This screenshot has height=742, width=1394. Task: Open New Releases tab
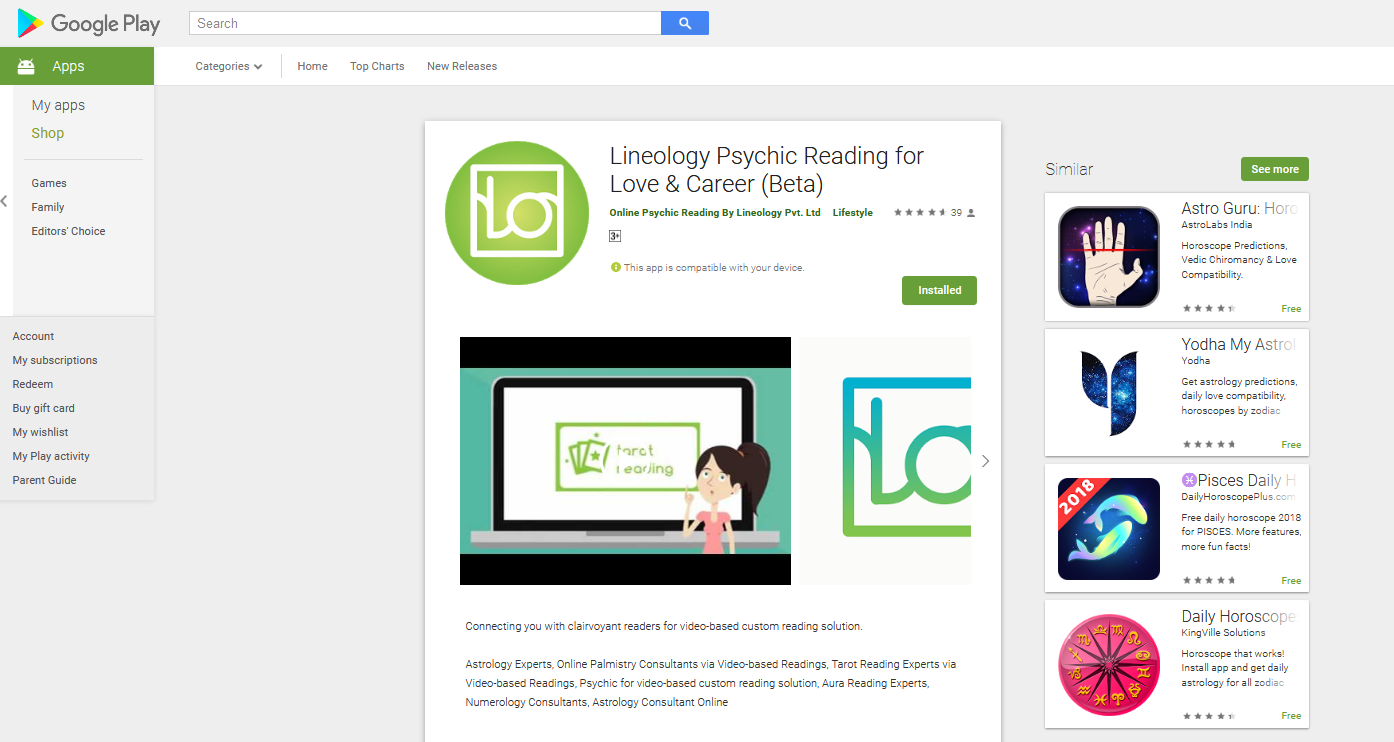(462, 66)
